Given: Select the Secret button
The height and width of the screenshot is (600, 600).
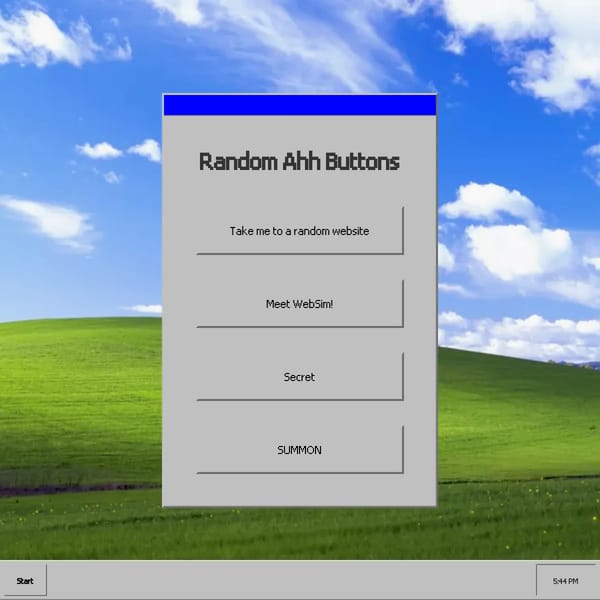Looking at the screenshot, I should coord(300,377).
